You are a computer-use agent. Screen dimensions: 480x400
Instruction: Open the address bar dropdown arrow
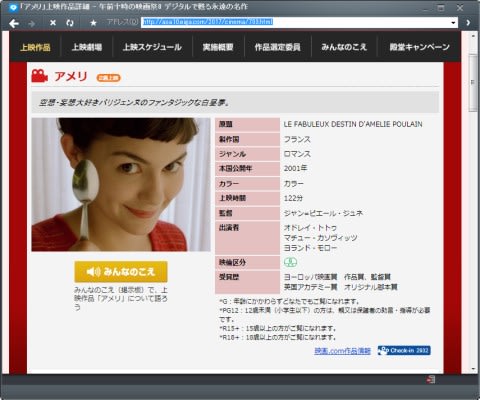coord(453,23)
